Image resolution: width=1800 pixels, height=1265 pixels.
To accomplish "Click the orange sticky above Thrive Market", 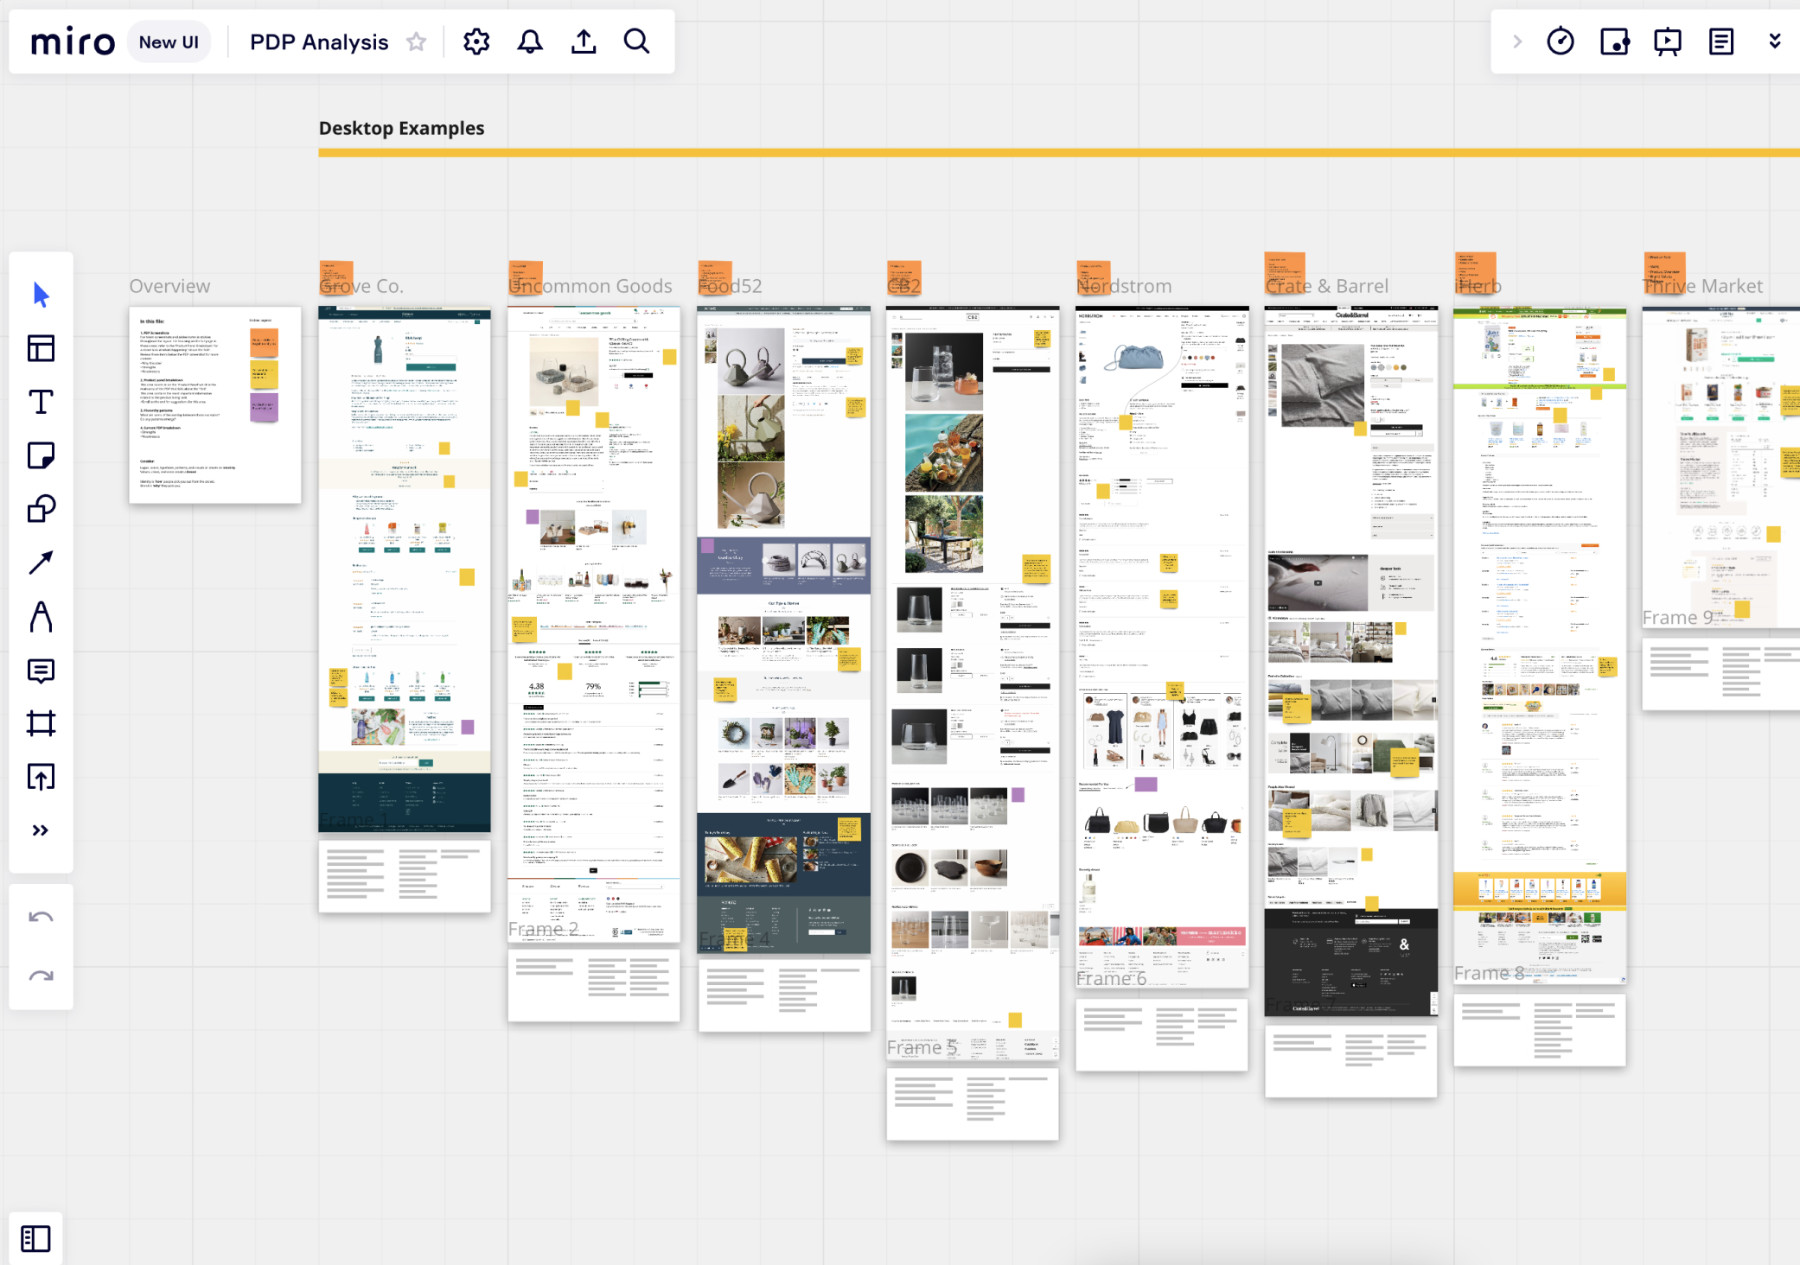I will point(1664,272).
